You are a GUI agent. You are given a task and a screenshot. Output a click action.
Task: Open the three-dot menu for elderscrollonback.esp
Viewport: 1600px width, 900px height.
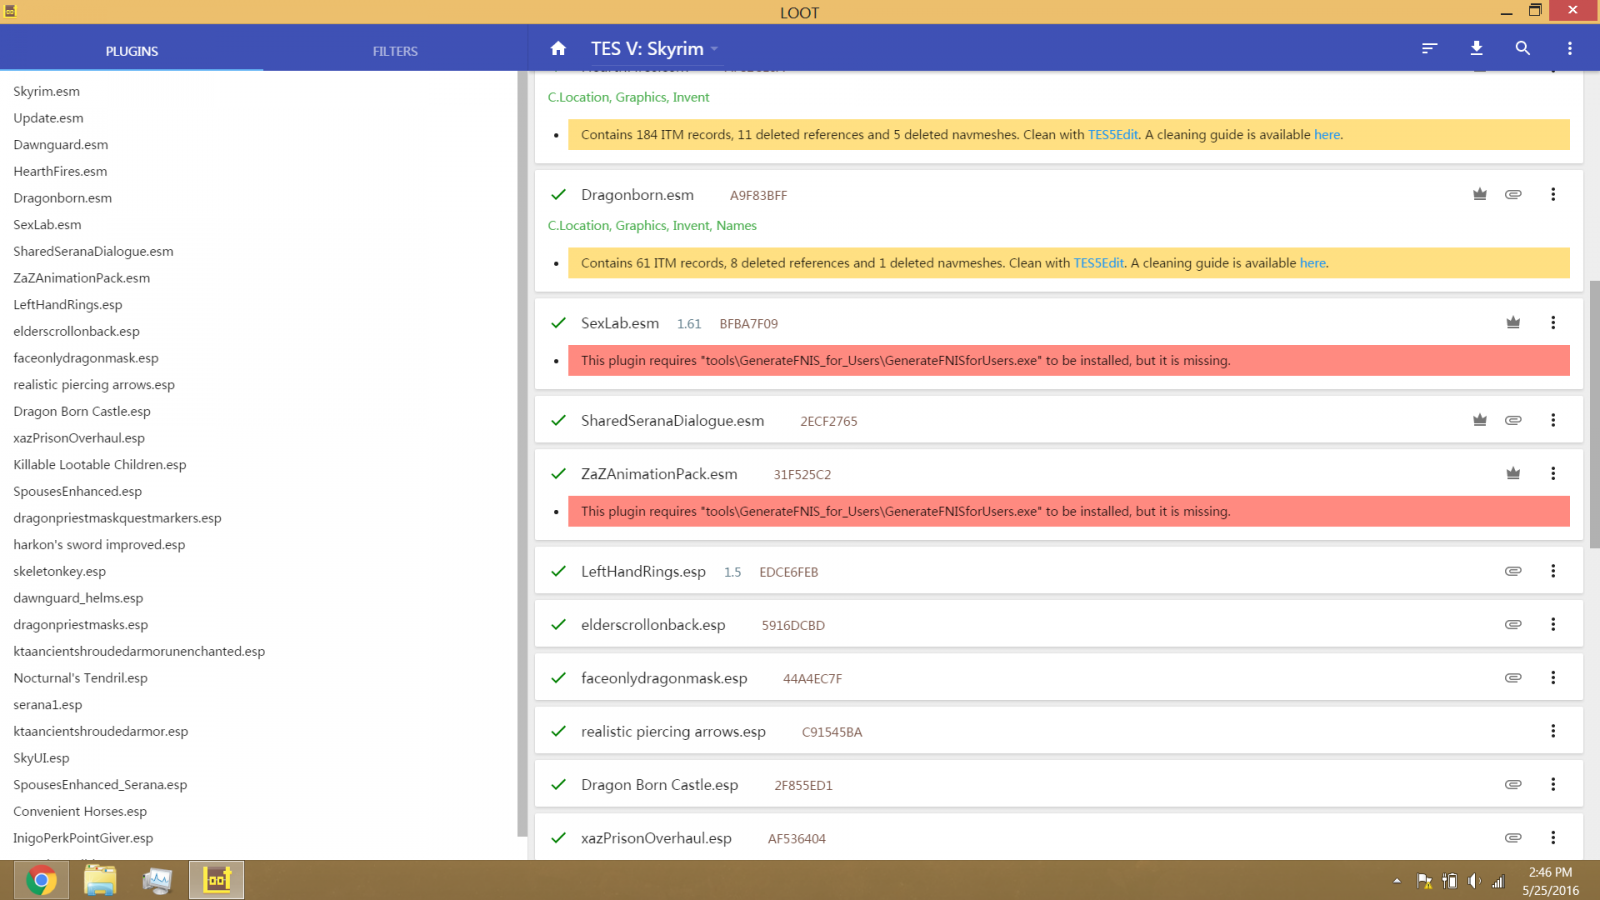pyautogui.click(x=1553, y=624)
